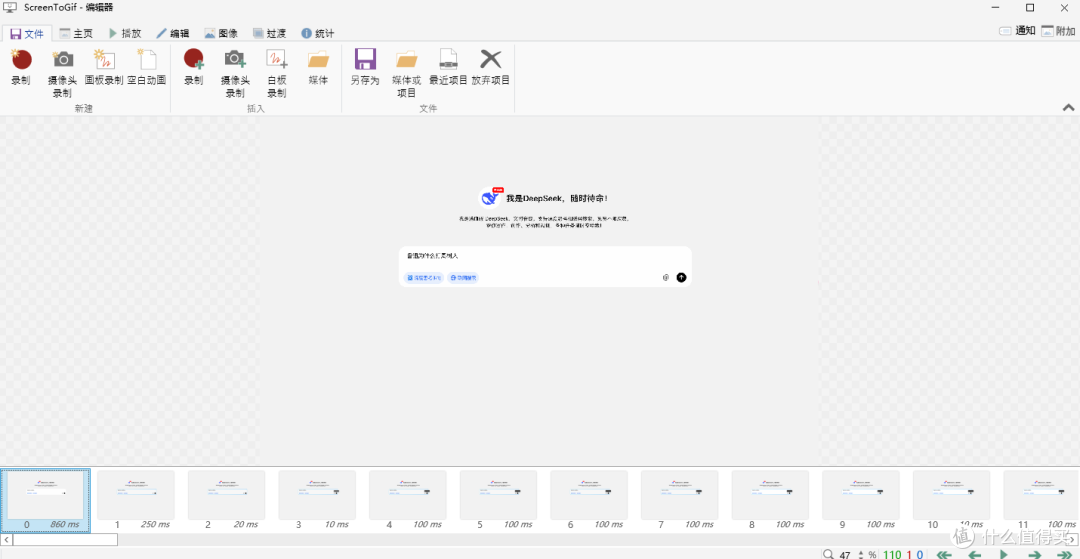Click the DeepSeek whale logo in preview

tap(490, 198)
